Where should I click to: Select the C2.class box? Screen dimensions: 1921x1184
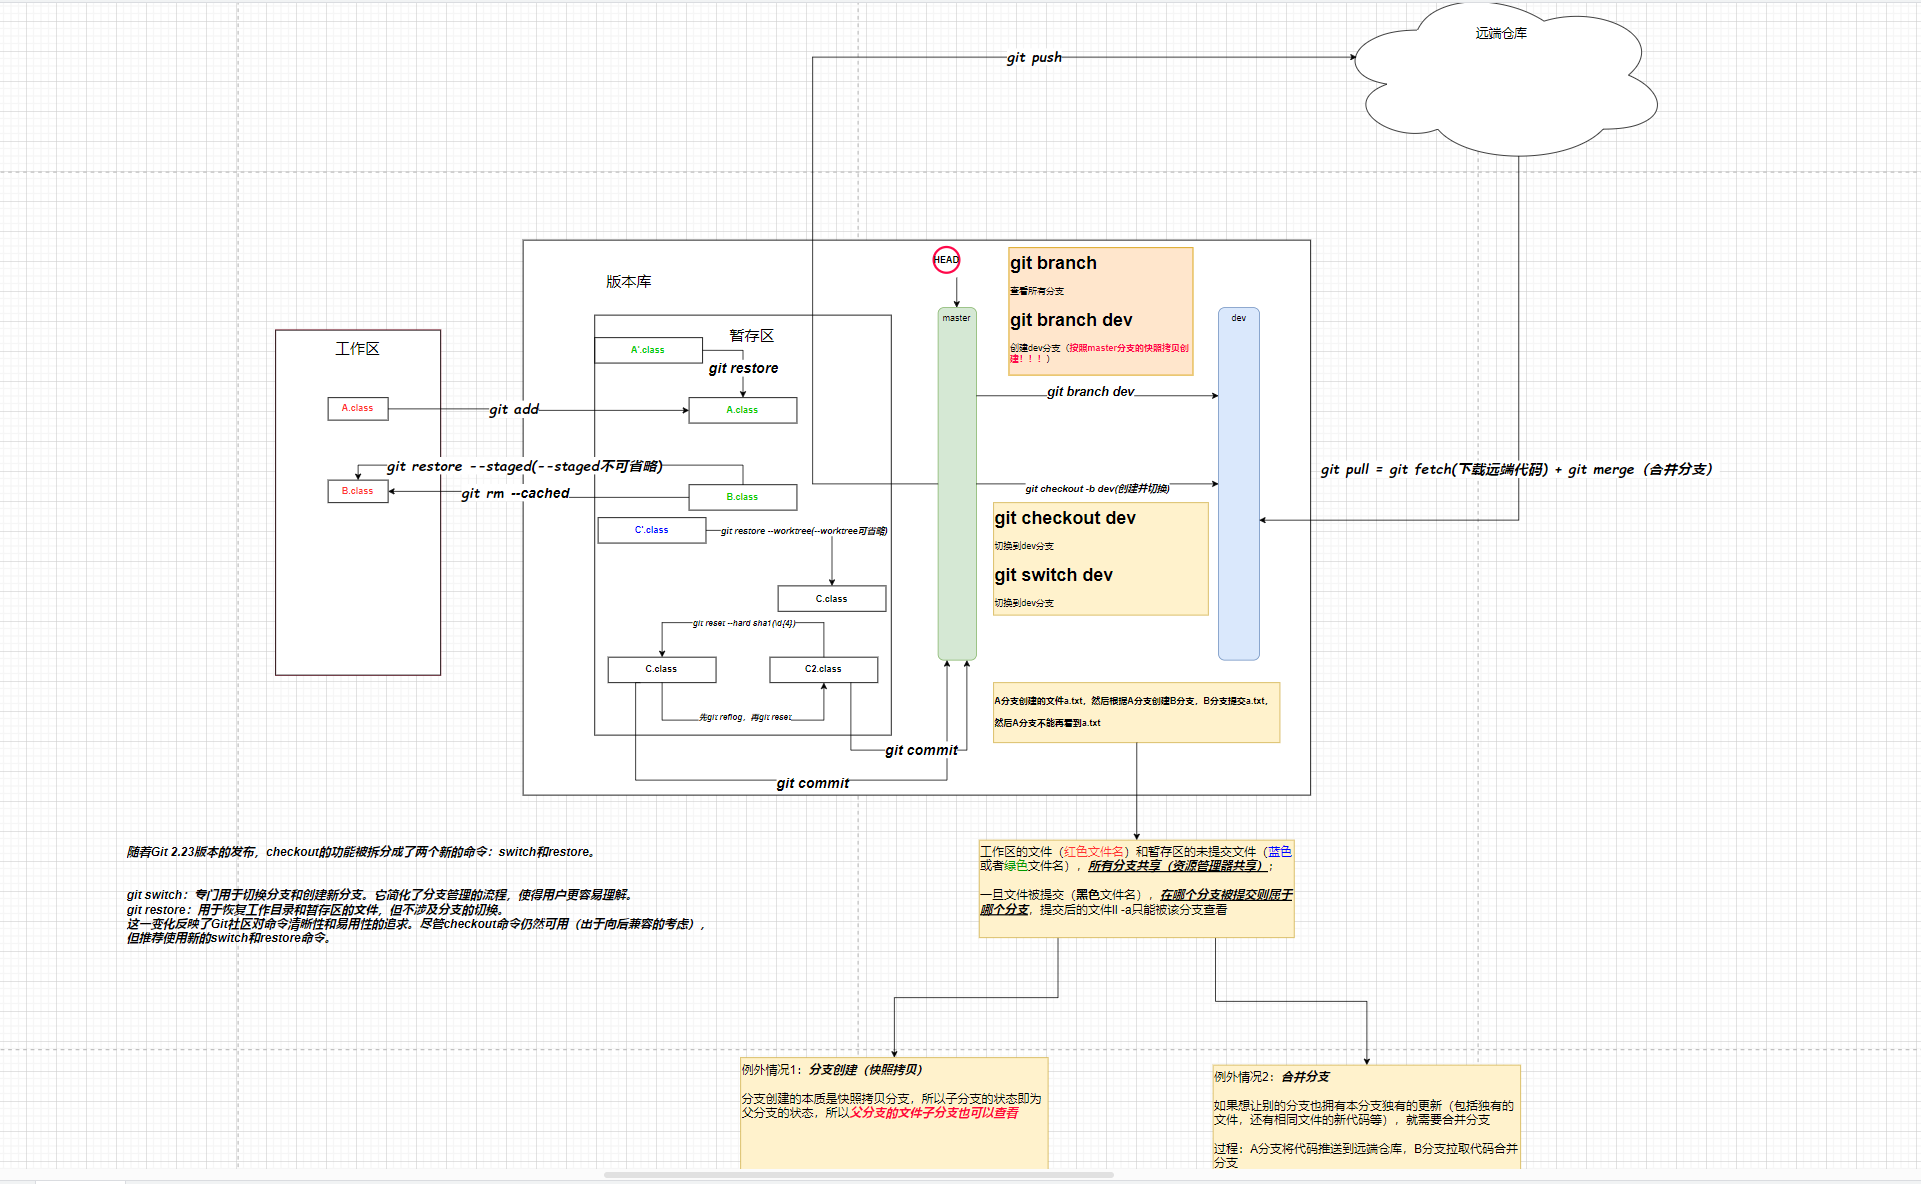[823, 669]
